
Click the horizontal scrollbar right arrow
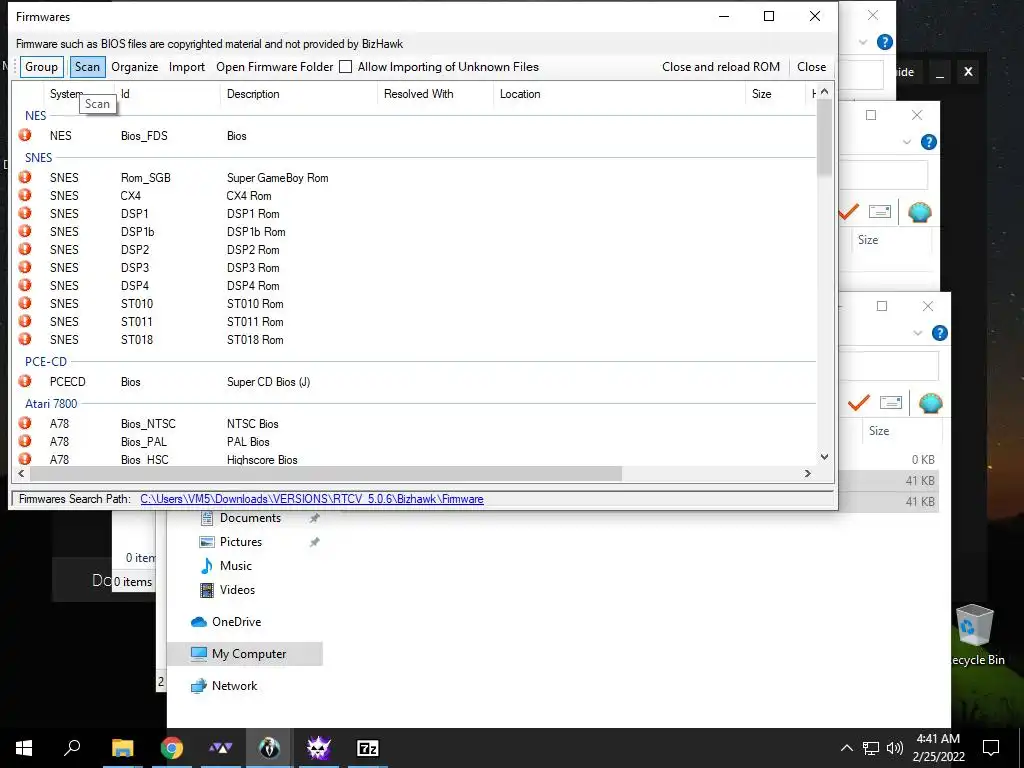pos(808,473)
